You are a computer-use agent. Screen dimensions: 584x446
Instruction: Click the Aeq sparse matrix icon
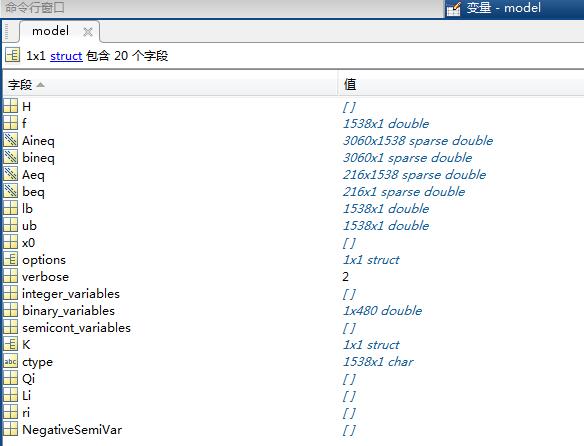10,174
